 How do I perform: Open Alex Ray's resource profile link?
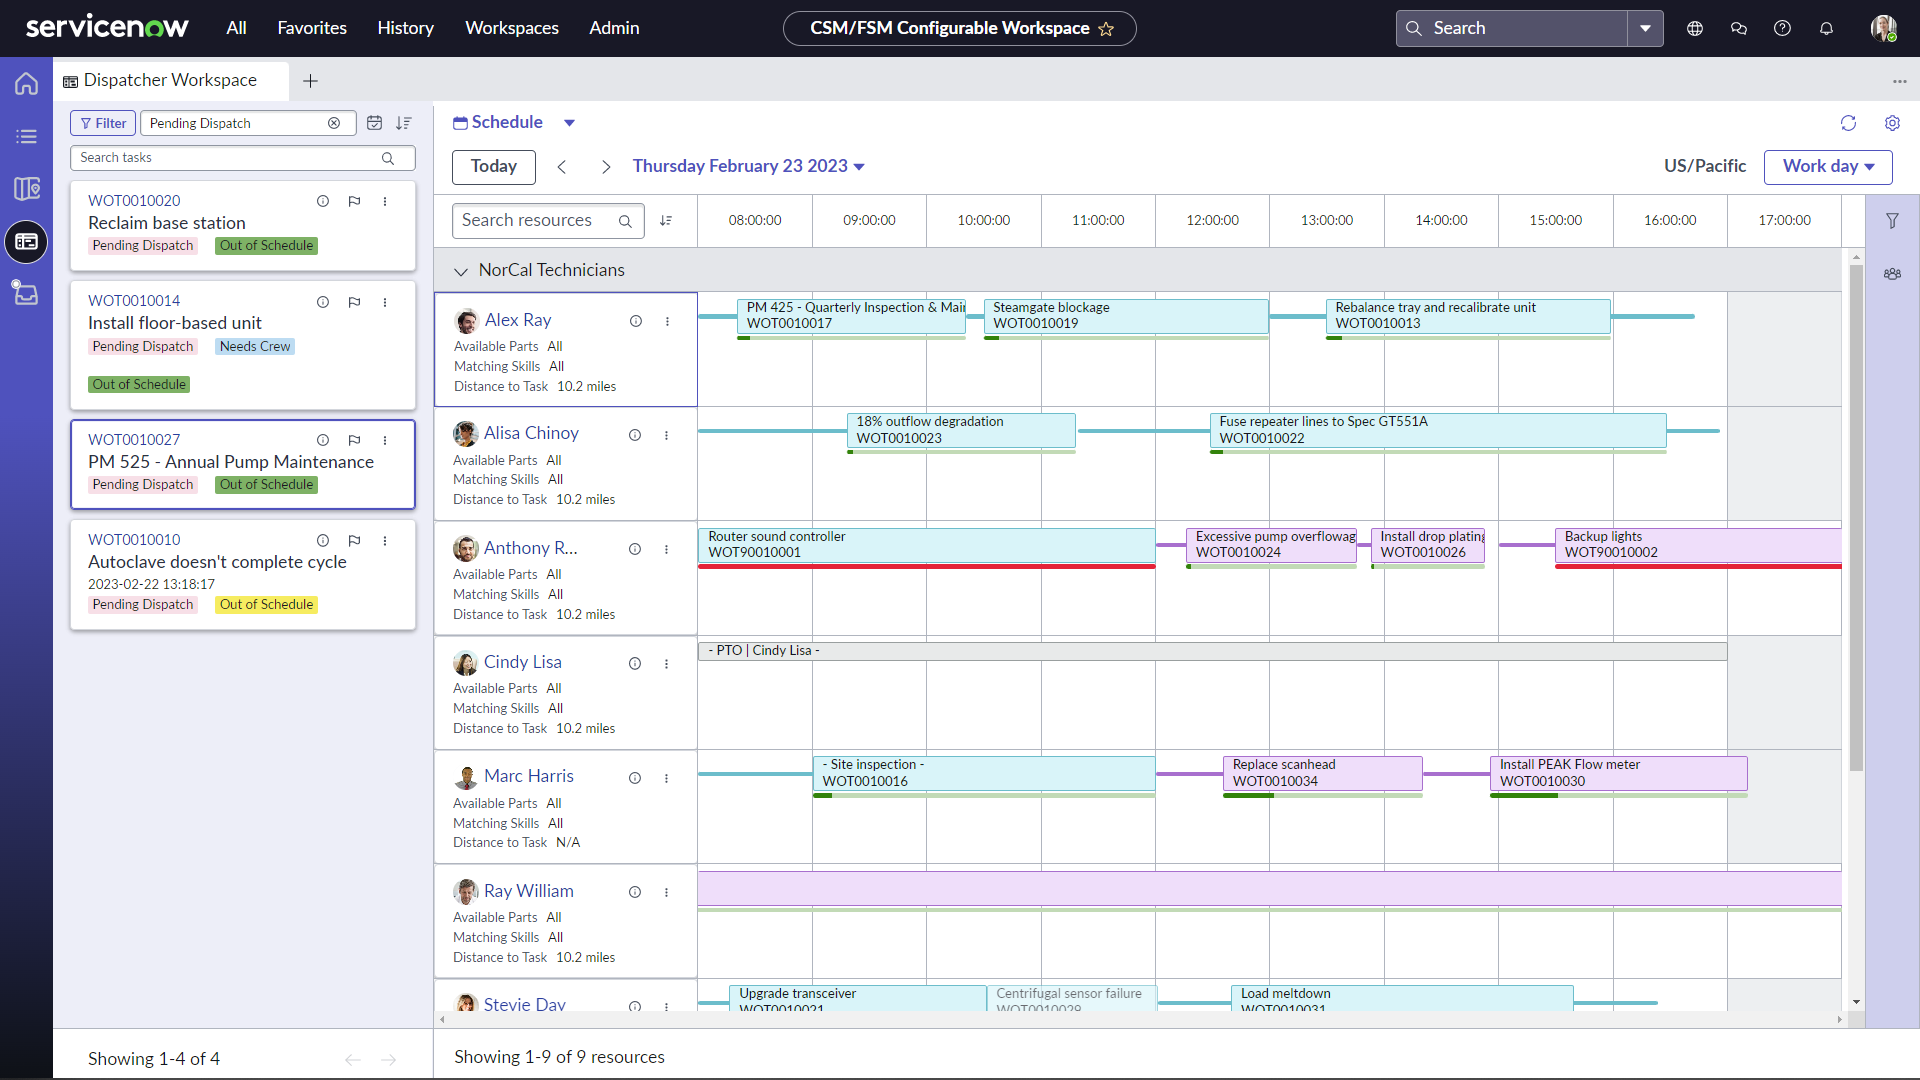pos(518,320)
